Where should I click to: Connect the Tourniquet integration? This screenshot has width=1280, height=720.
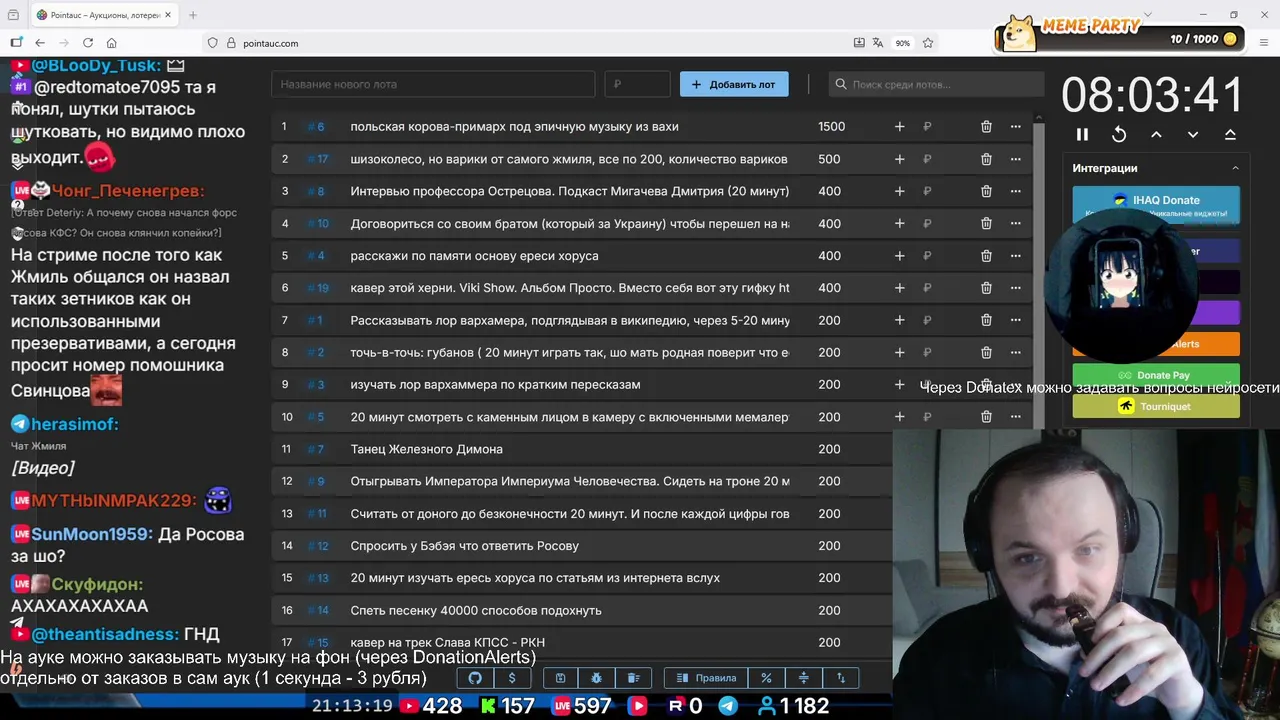(x=1156, y=406)
